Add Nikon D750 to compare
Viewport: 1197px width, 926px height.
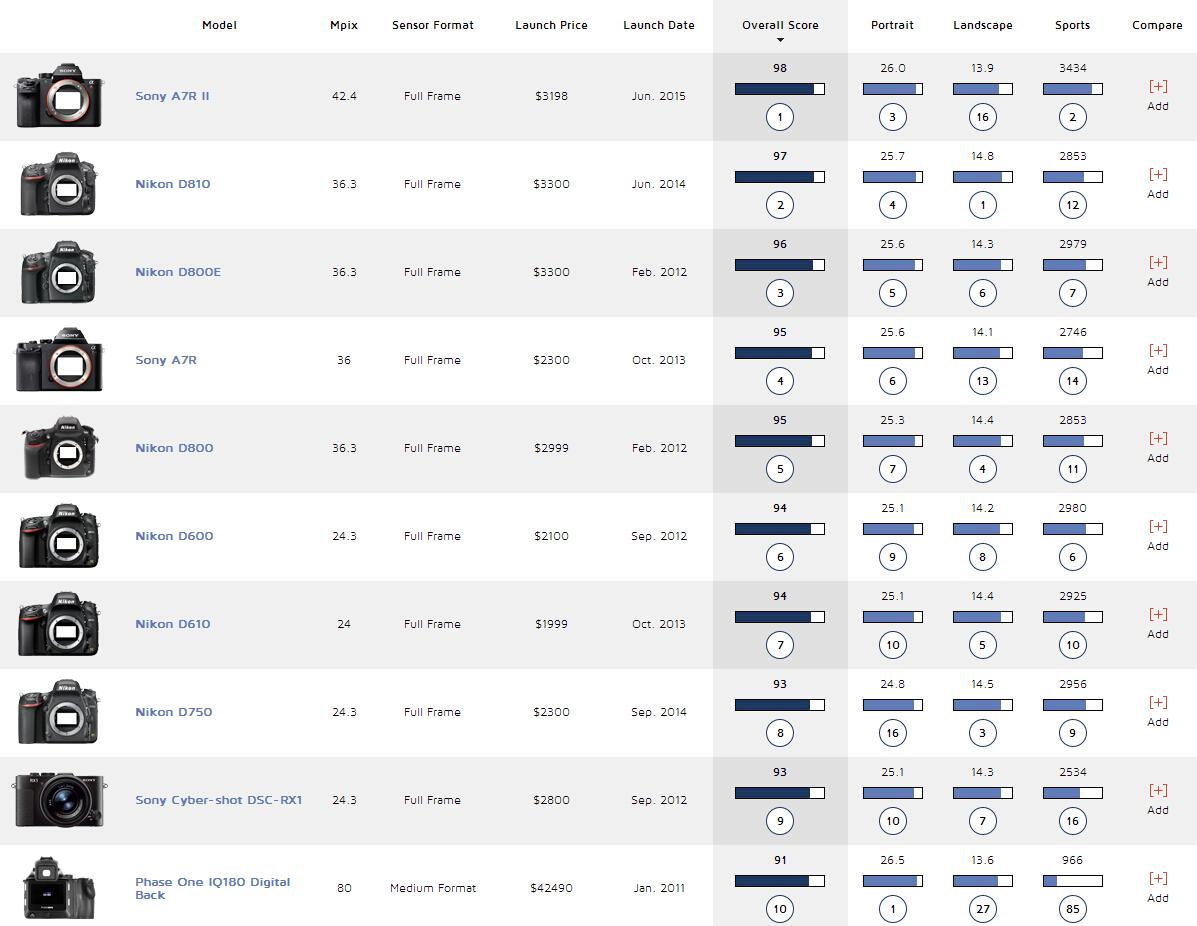point(1158,712)
